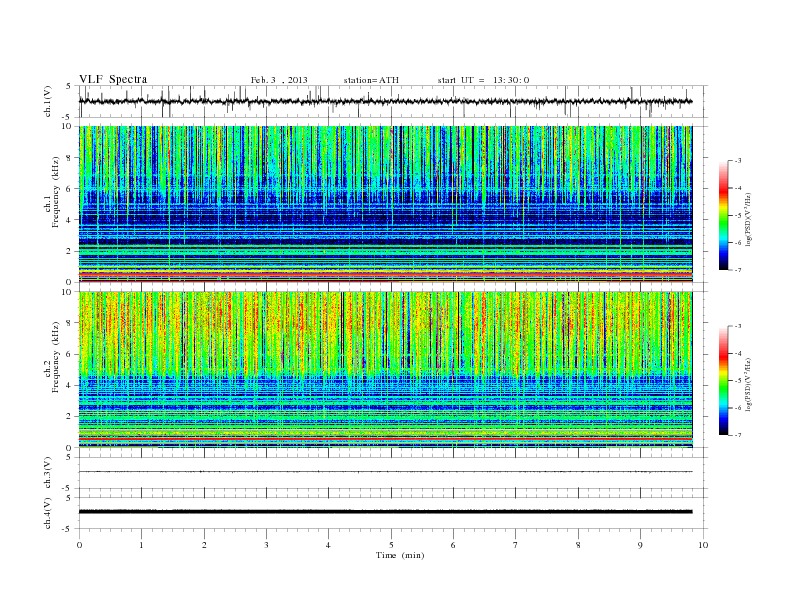This screenshot has height=612, width=792.
Task: Click time axis tick label "1"
Action: coord(142,545)
